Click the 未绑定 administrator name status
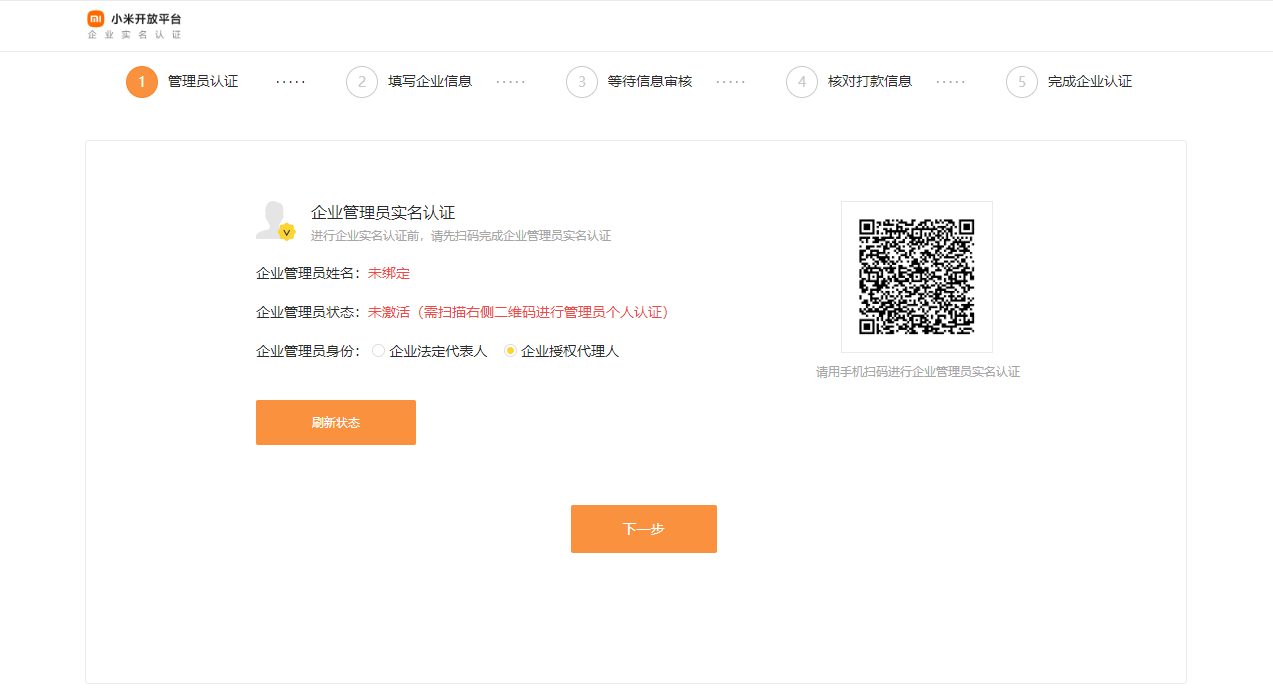 tap(389, 273)
